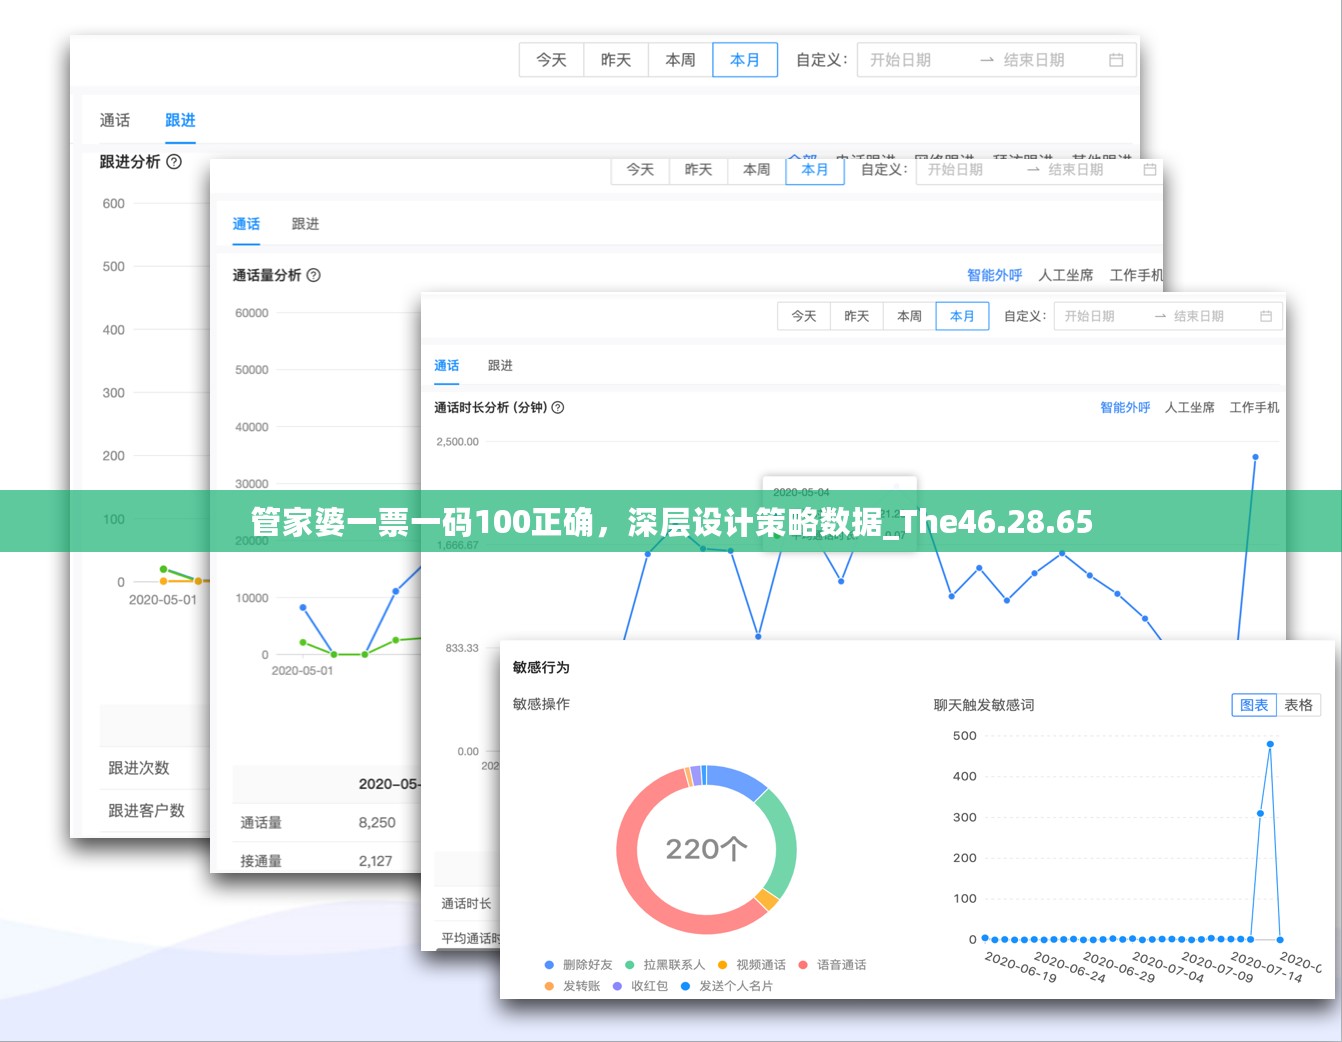Click 本周 in rearmost window

click(681, 60)
